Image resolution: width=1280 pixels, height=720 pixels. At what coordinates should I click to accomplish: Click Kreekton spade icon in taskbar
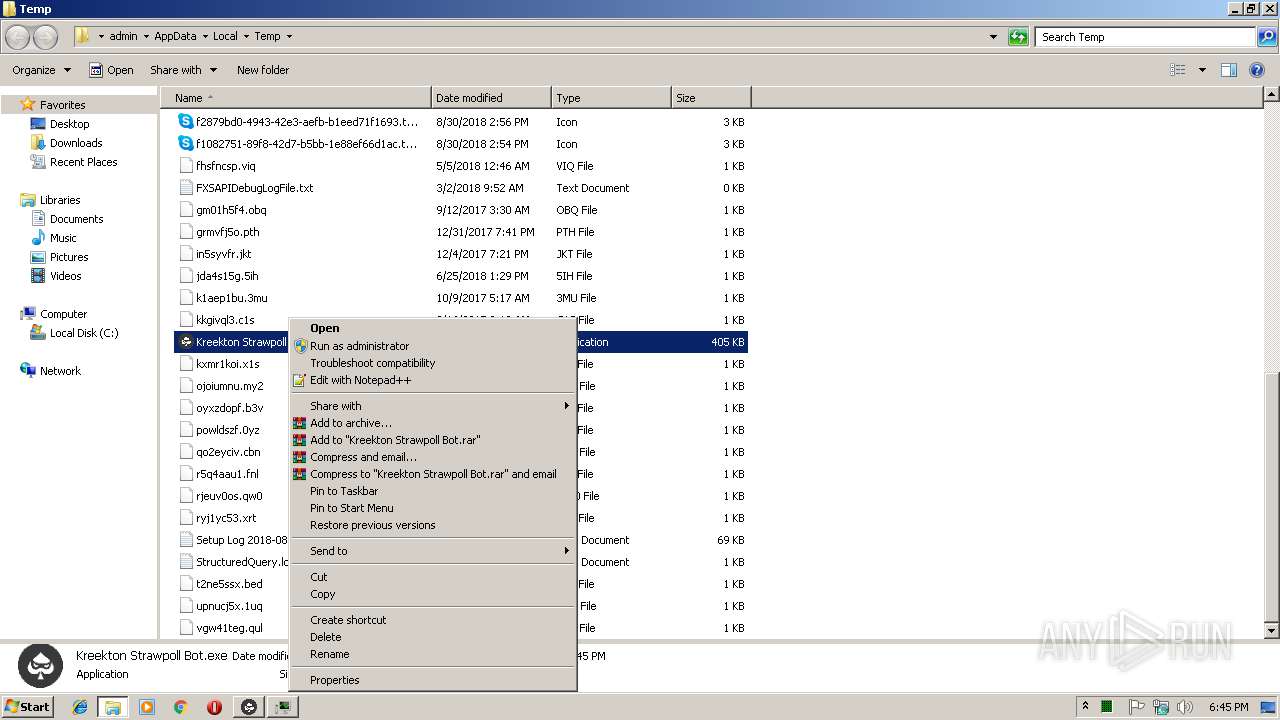249,707
